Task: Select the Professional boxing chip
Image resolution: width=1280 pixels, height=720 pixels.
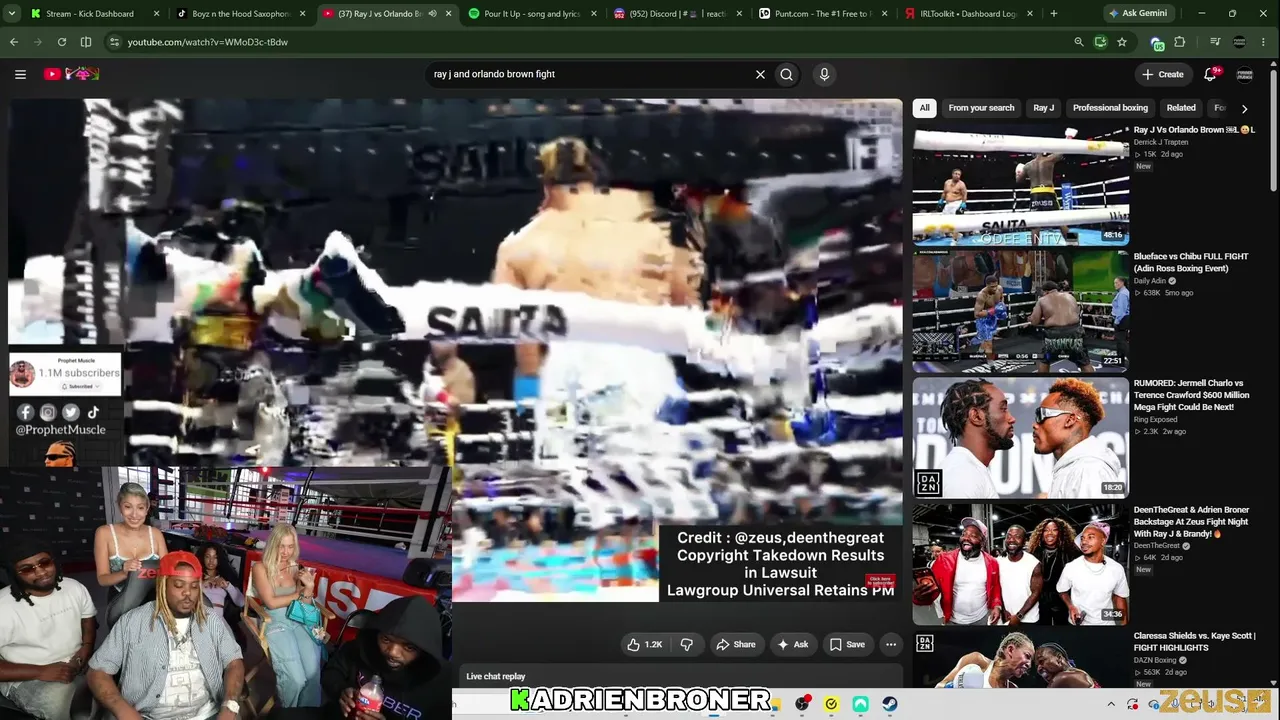Action: (x=1110, y=108)
